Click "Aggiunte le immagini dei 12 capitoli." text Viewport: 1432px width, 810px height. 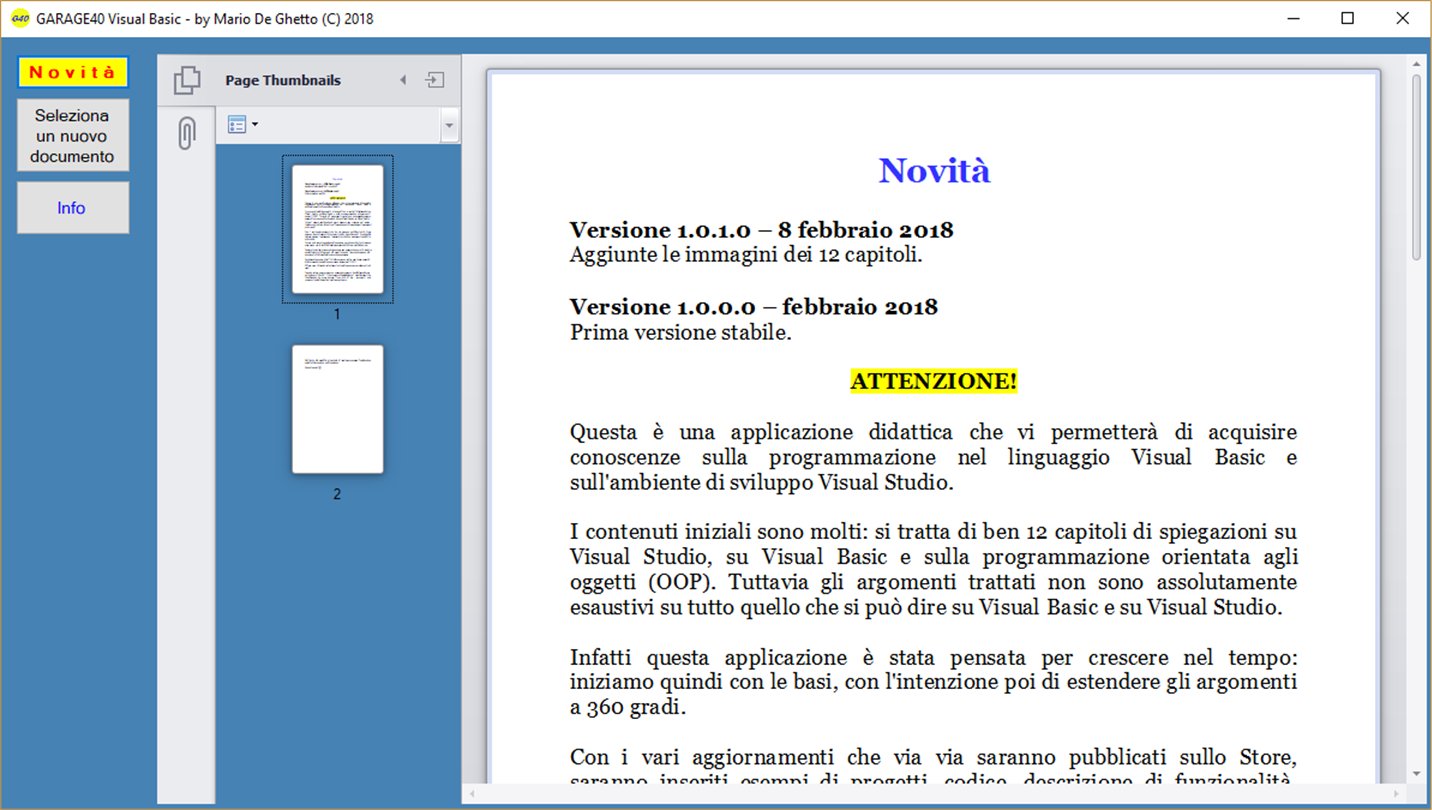(746, 255)
